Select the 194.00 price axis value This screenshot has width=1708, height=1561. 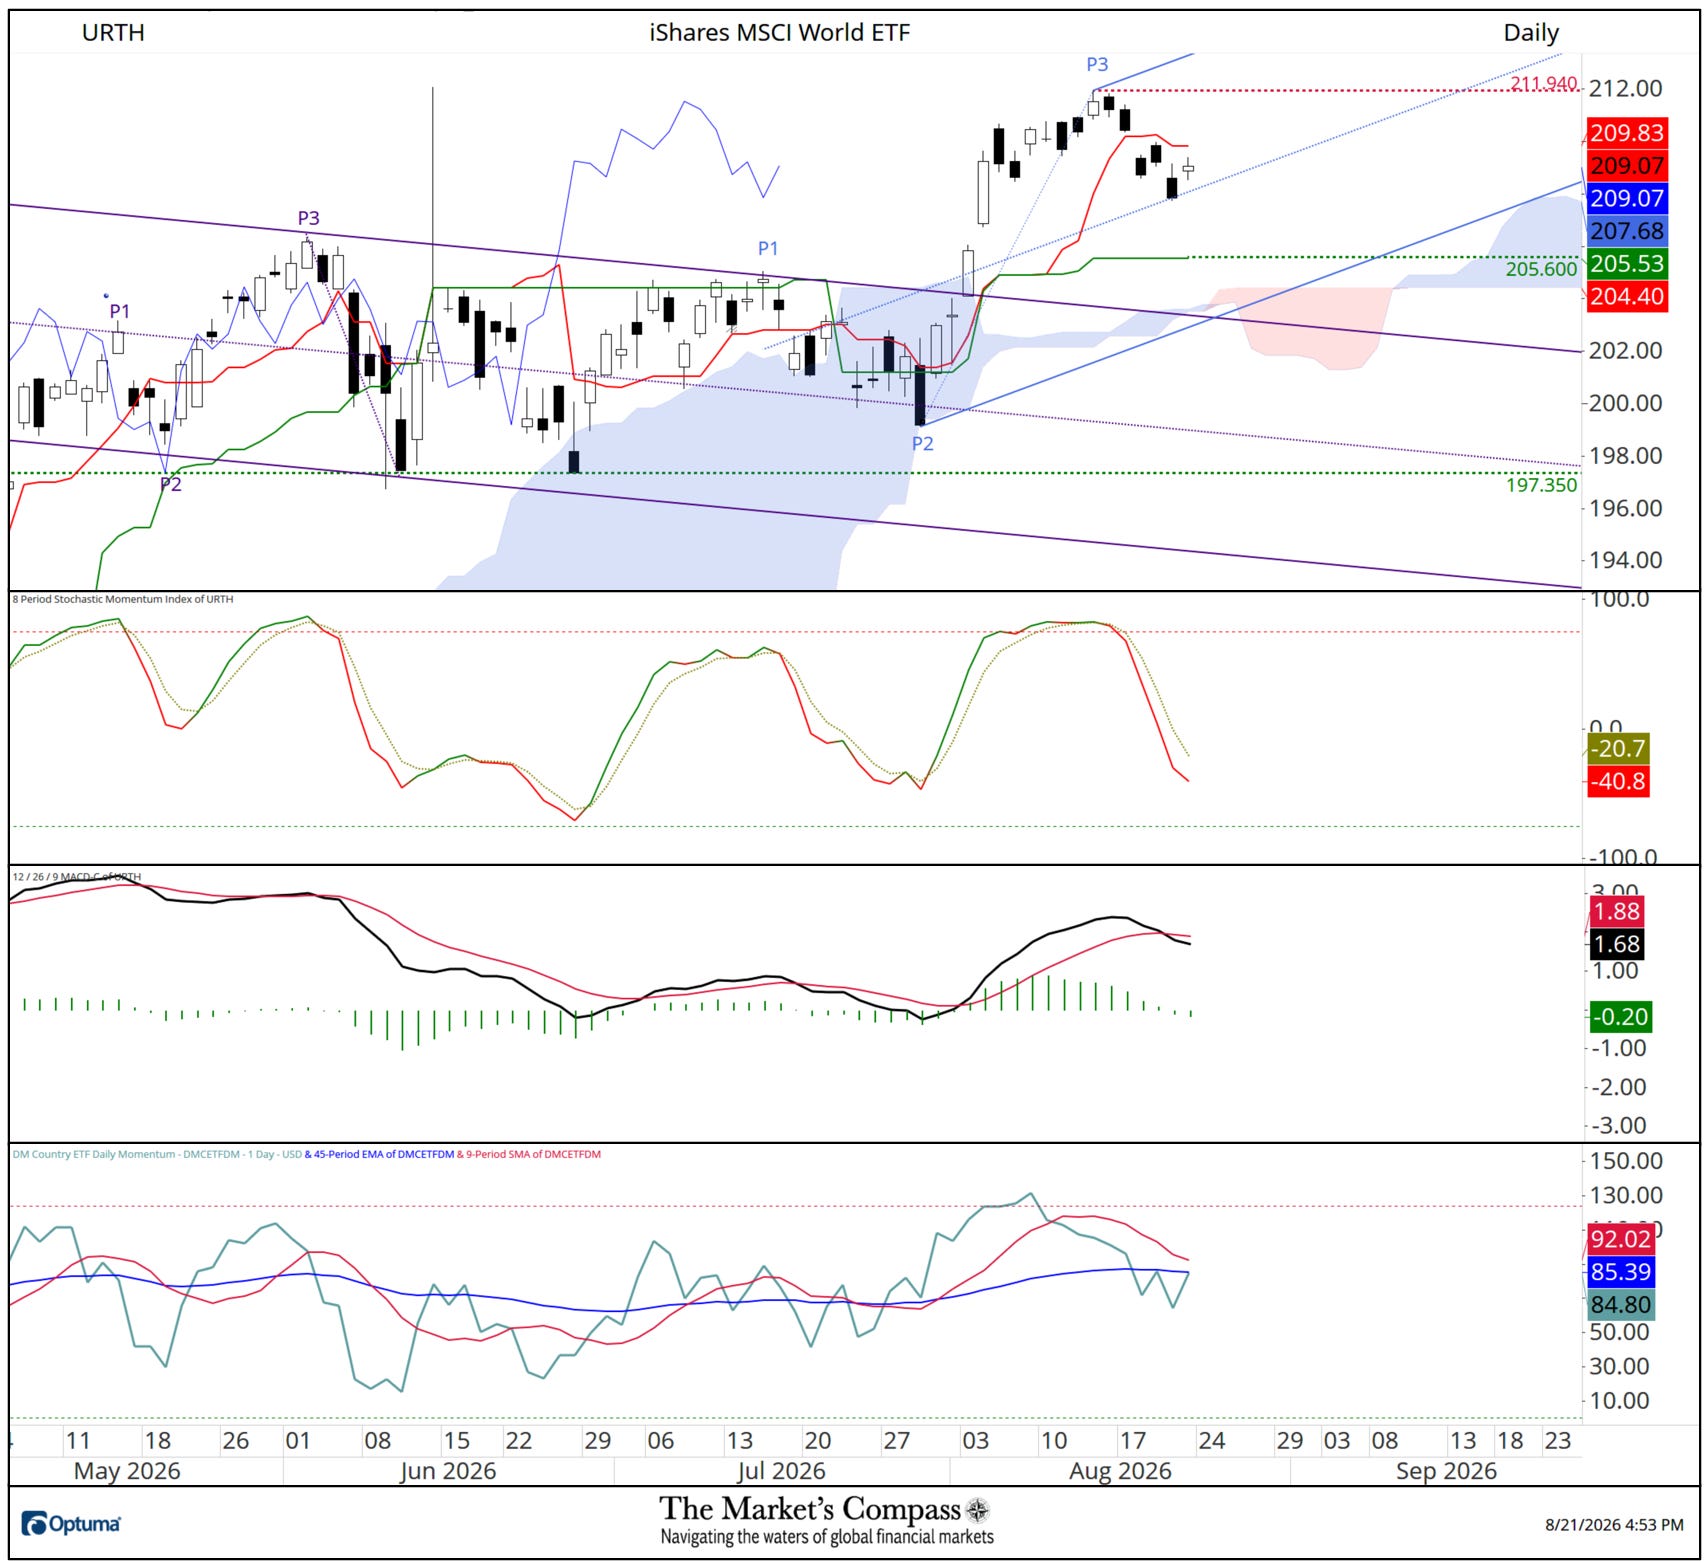point(1625,560)
